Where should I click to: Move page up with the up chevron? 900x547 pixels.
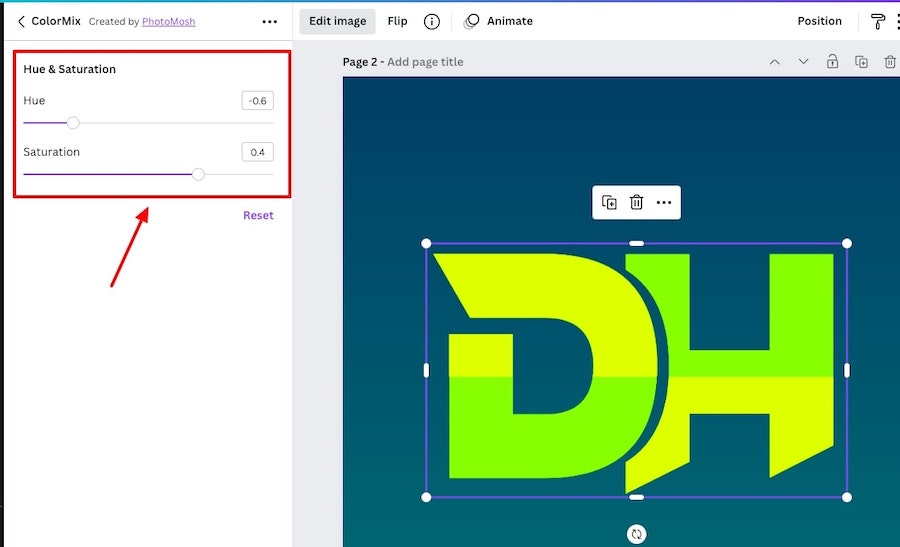click(774, 62)
